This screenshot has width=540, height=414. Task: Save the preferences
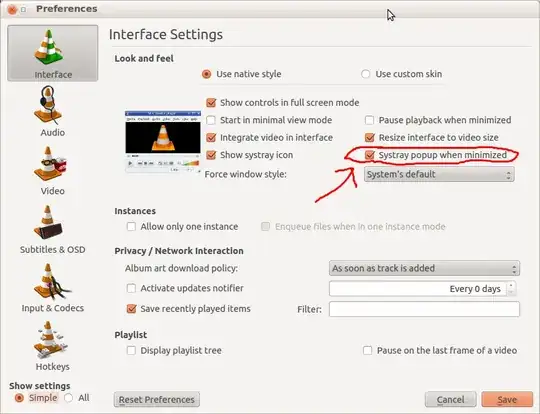pos(507,400)
